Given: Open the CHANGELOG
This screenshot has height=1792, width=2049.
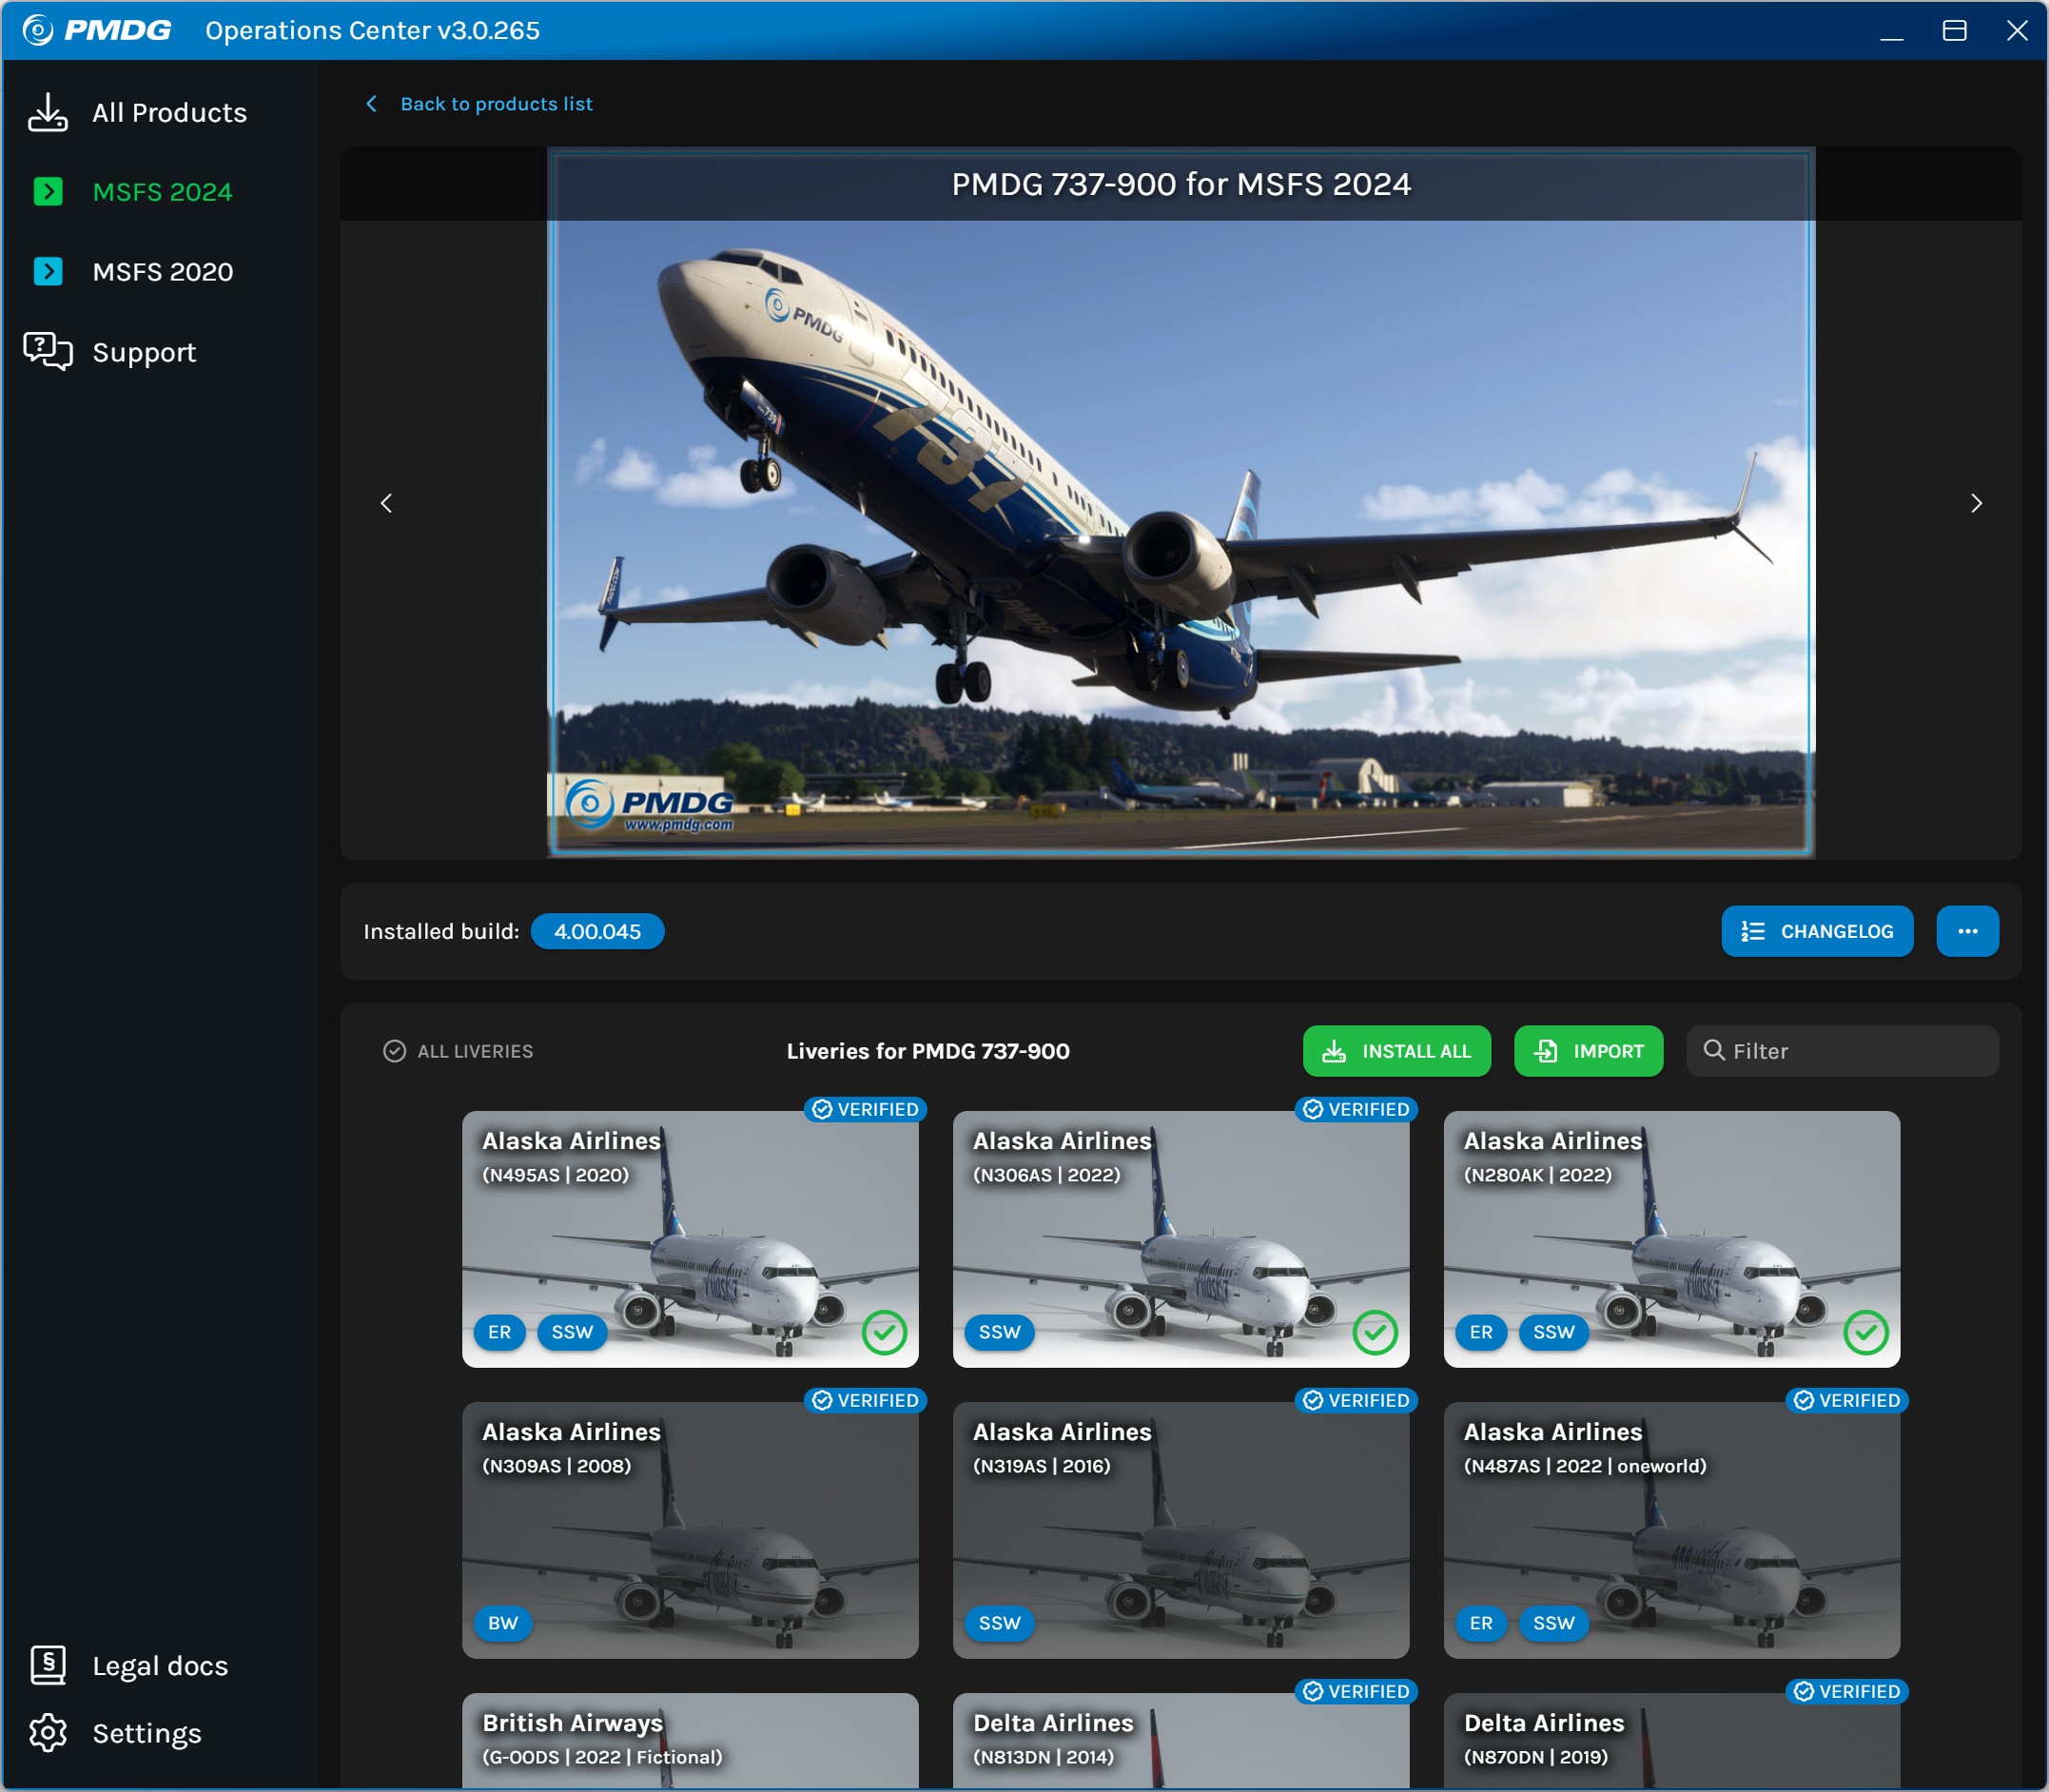Looking at the screenshot, I should 1817,931.
